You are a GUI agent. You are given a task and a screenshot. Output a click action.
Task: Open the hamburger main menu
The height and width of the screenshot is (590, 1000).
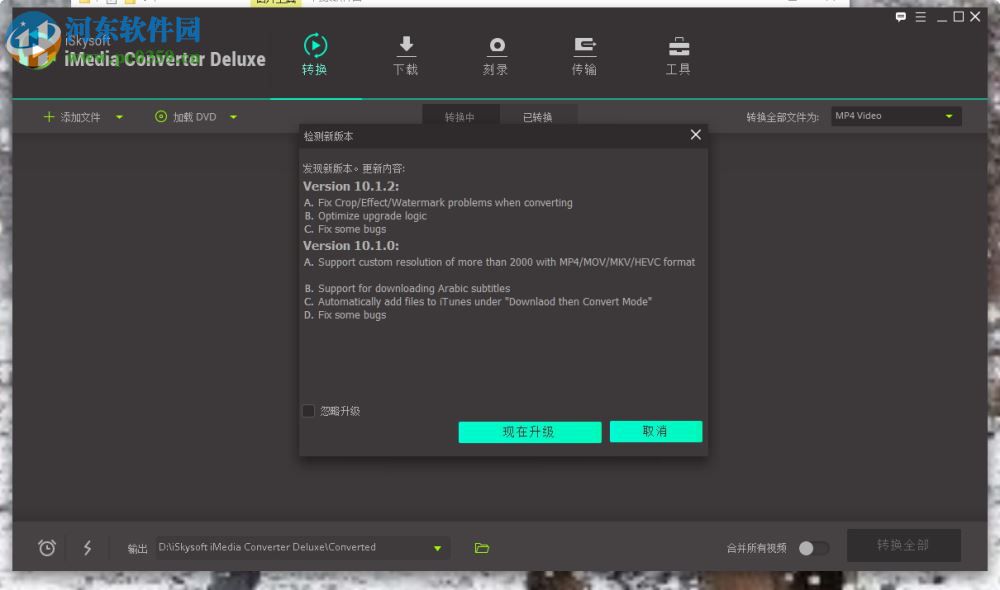point(922,17)
